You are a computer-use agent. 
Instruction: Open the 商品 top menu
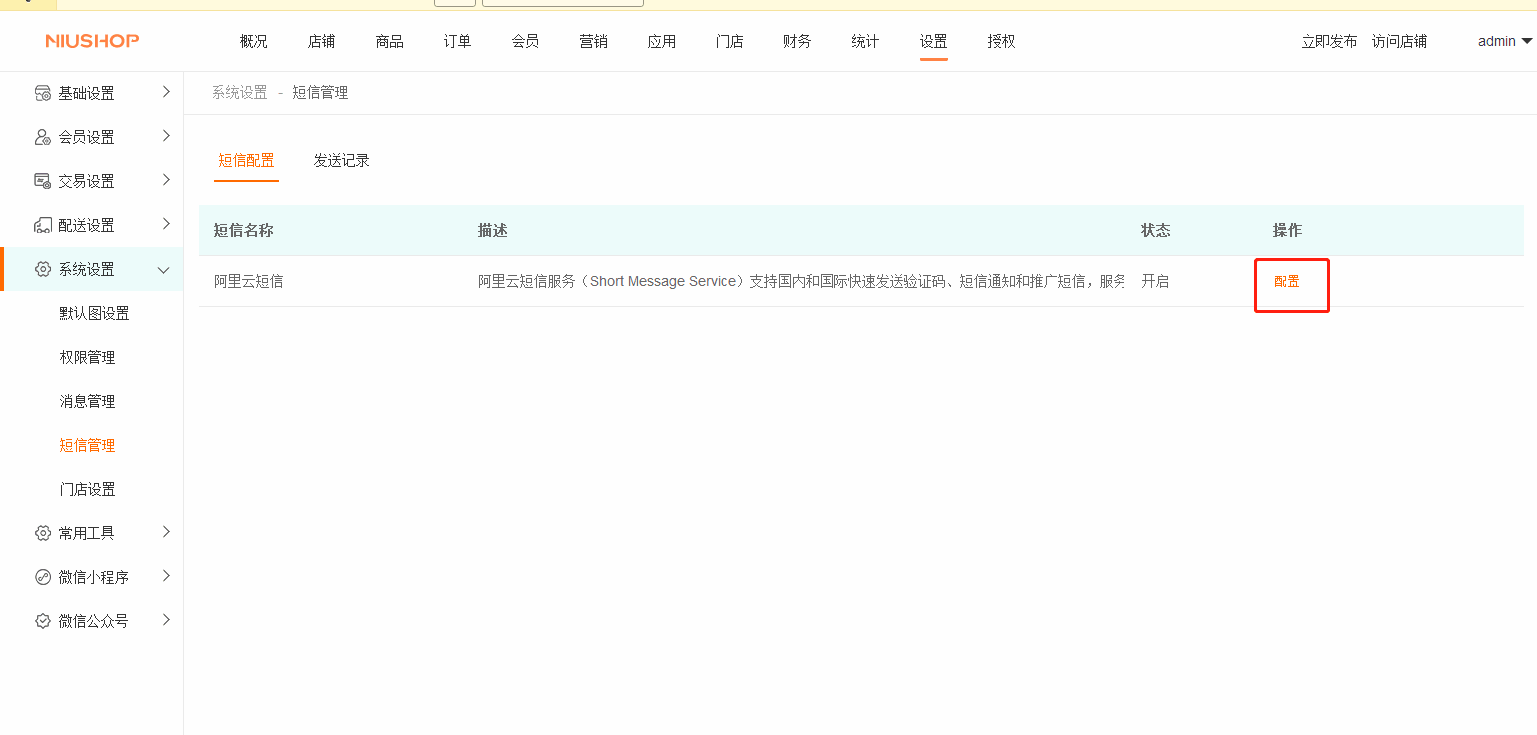pos(390,42)
